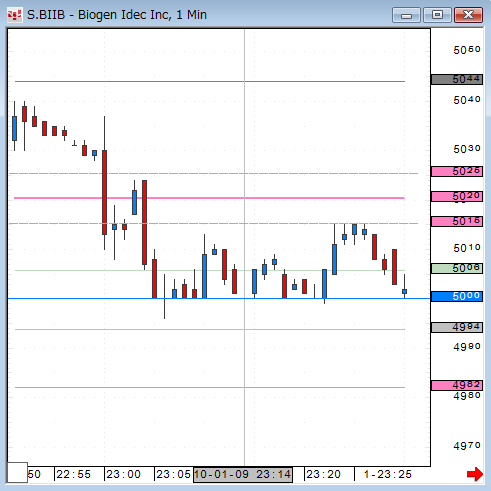Select the pink 4982 price label

pyautogui.click(x=457, y=385)
